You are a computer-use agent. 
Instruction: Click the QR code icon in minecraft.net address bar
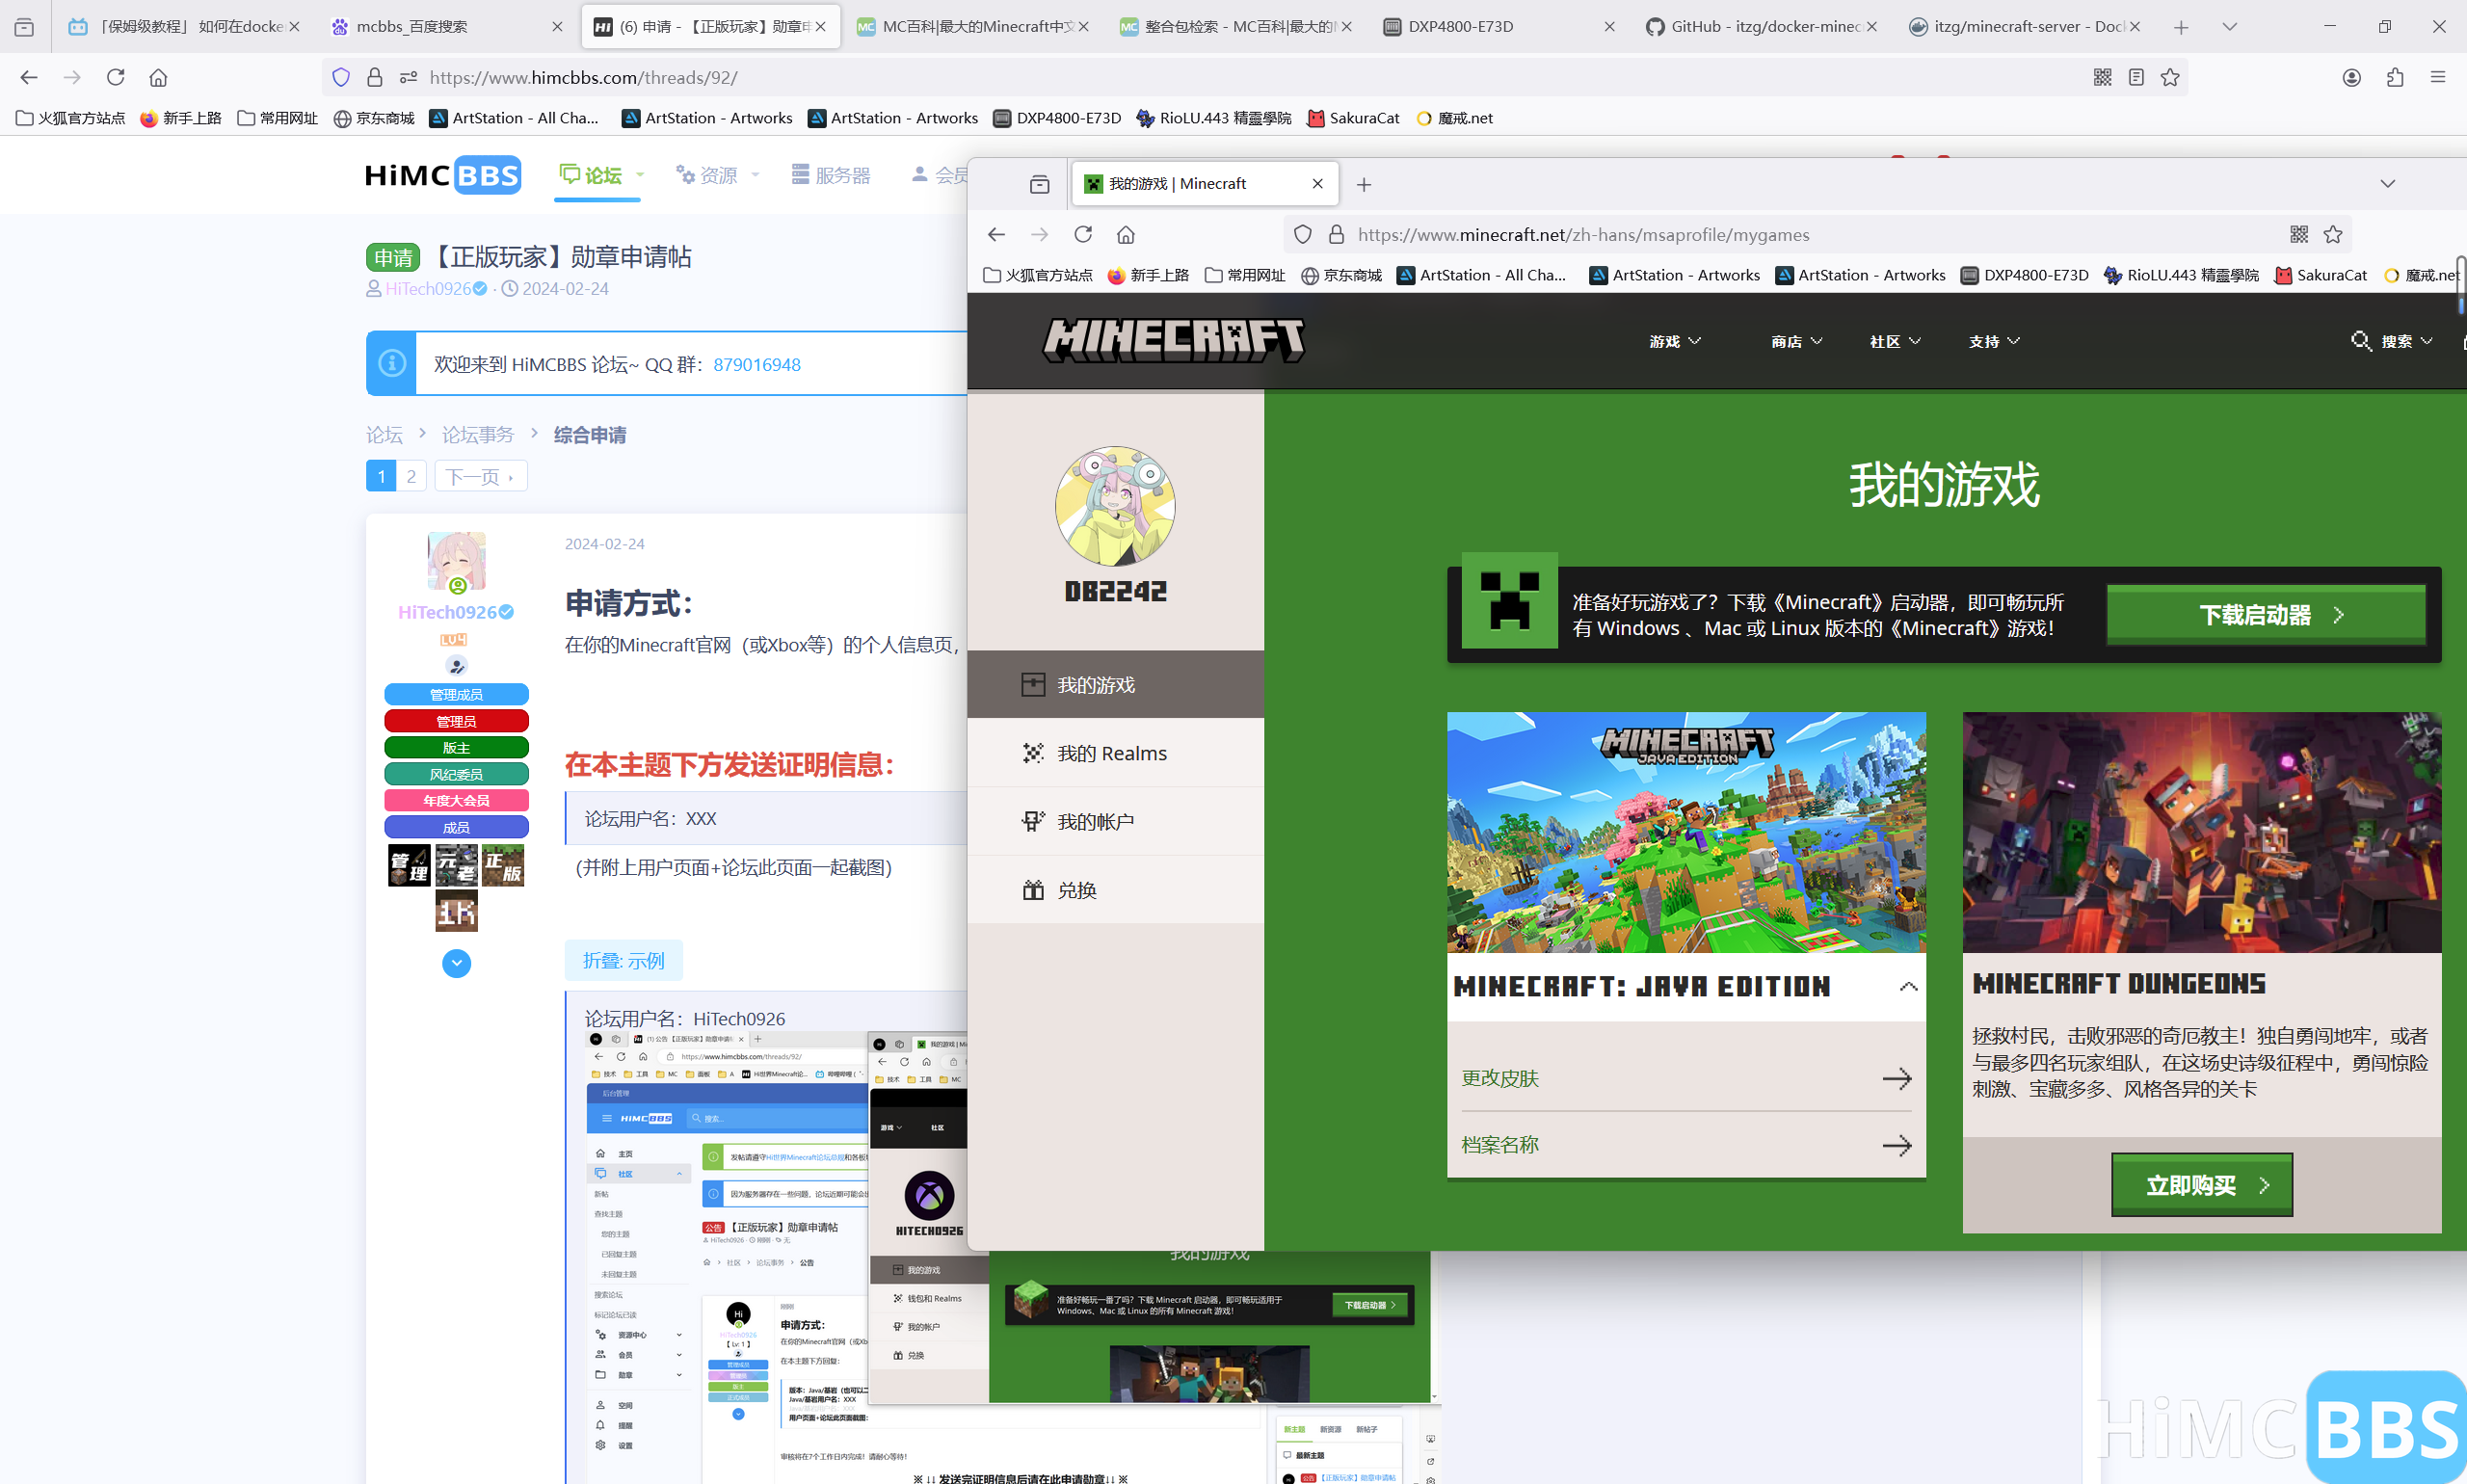(2298, 234)
